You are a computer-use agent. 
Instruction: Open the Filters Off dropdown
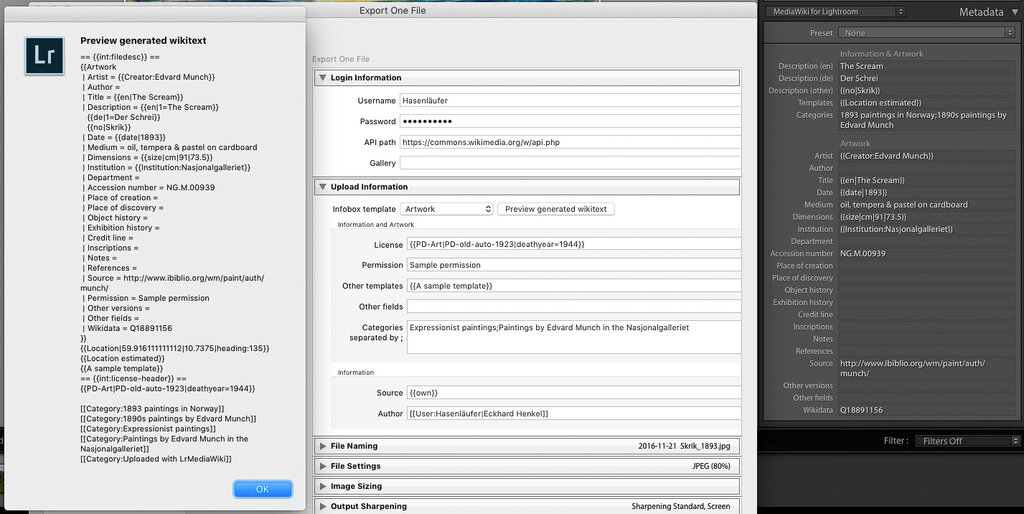pos(967,441)
